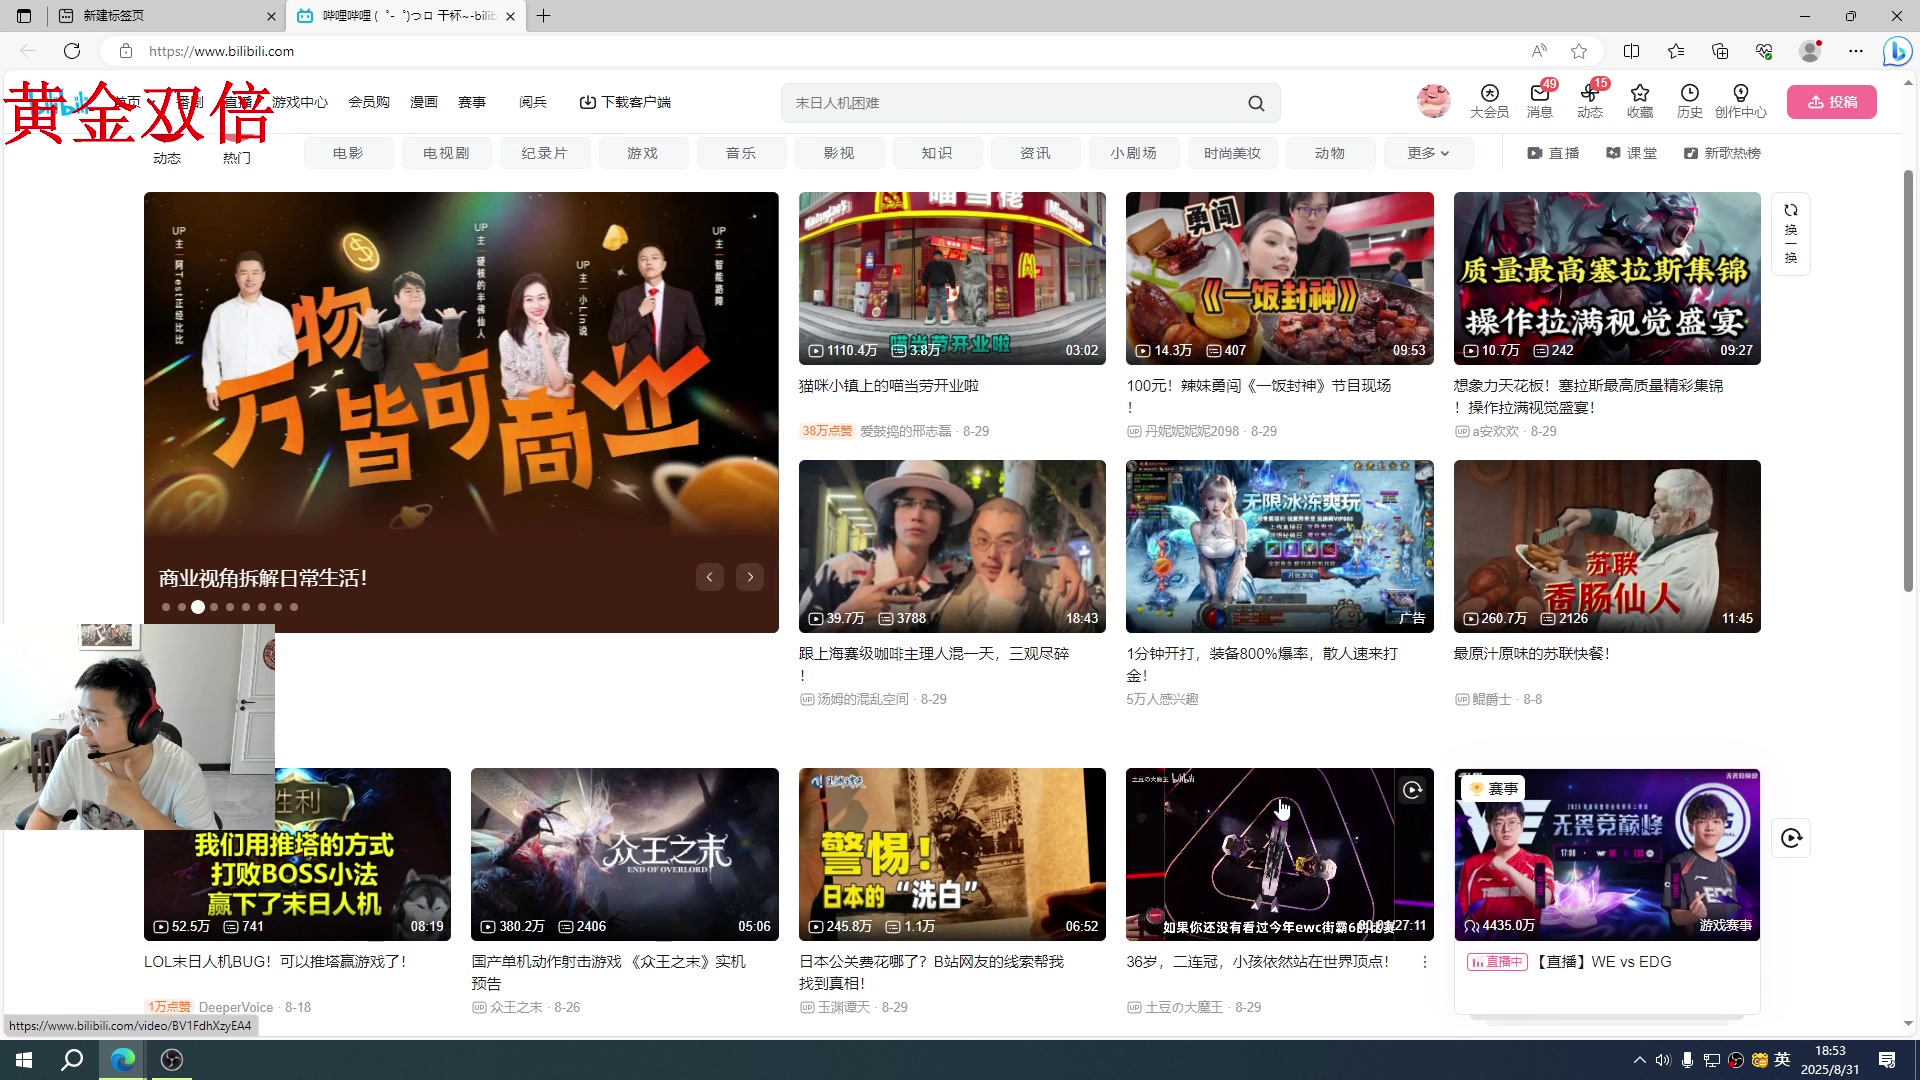This screenshot has width=1920, height=1080.
Task: Click the watch-later icon on 36岁 video
Action: coord(1412,790)
